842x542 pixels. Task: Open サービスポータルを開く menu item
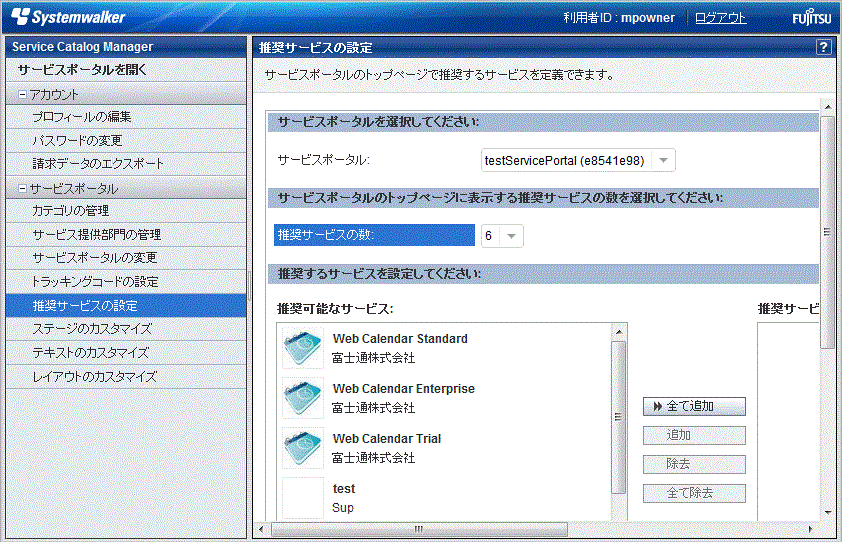tap(126, 70)
